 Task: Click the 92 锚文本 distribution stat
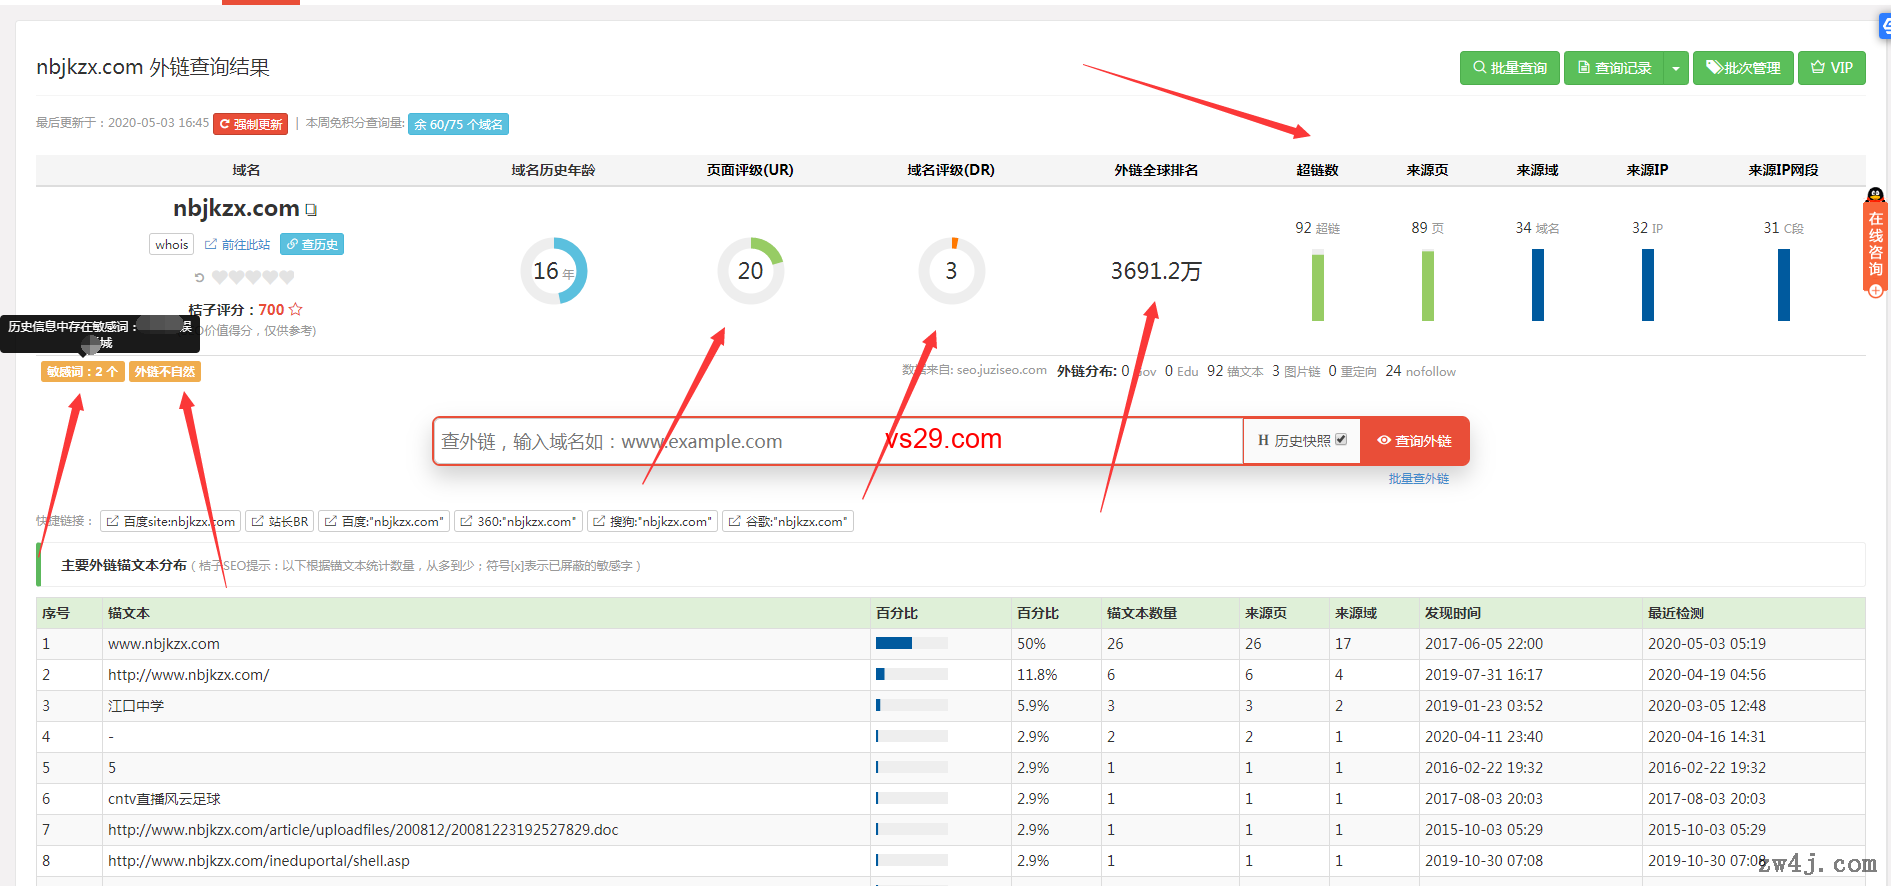click(1235, 371)
